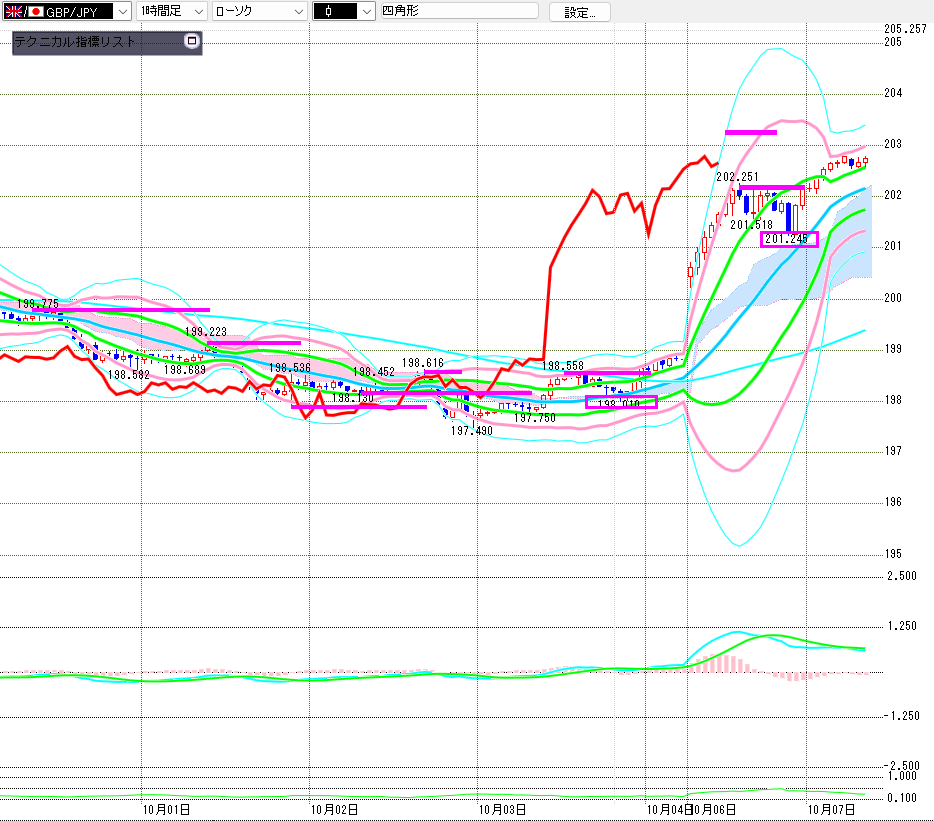
Task: Click the 設定 settings button
Action: click(579, 12)
